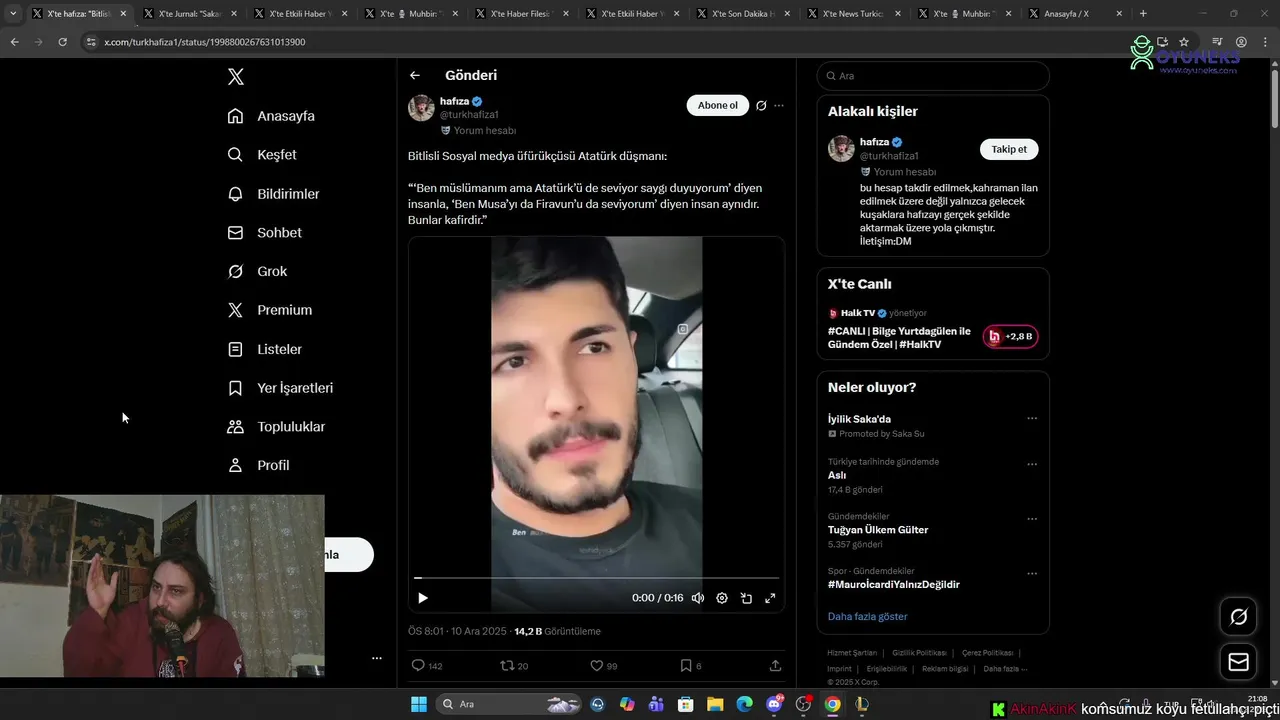1280x720 pixels.
Task: Open video settings gear
Action: [x=722, y=598]
